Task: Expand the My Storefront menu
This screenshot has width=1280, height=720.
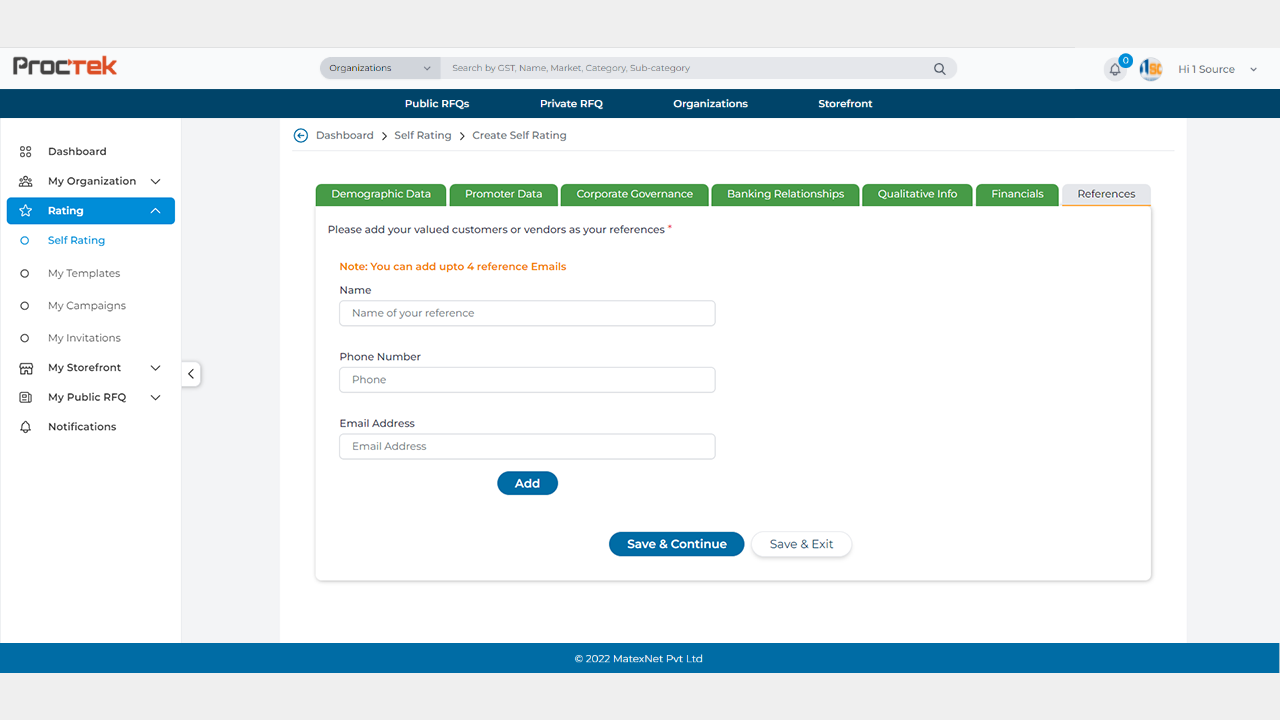Action: point(155,368)
